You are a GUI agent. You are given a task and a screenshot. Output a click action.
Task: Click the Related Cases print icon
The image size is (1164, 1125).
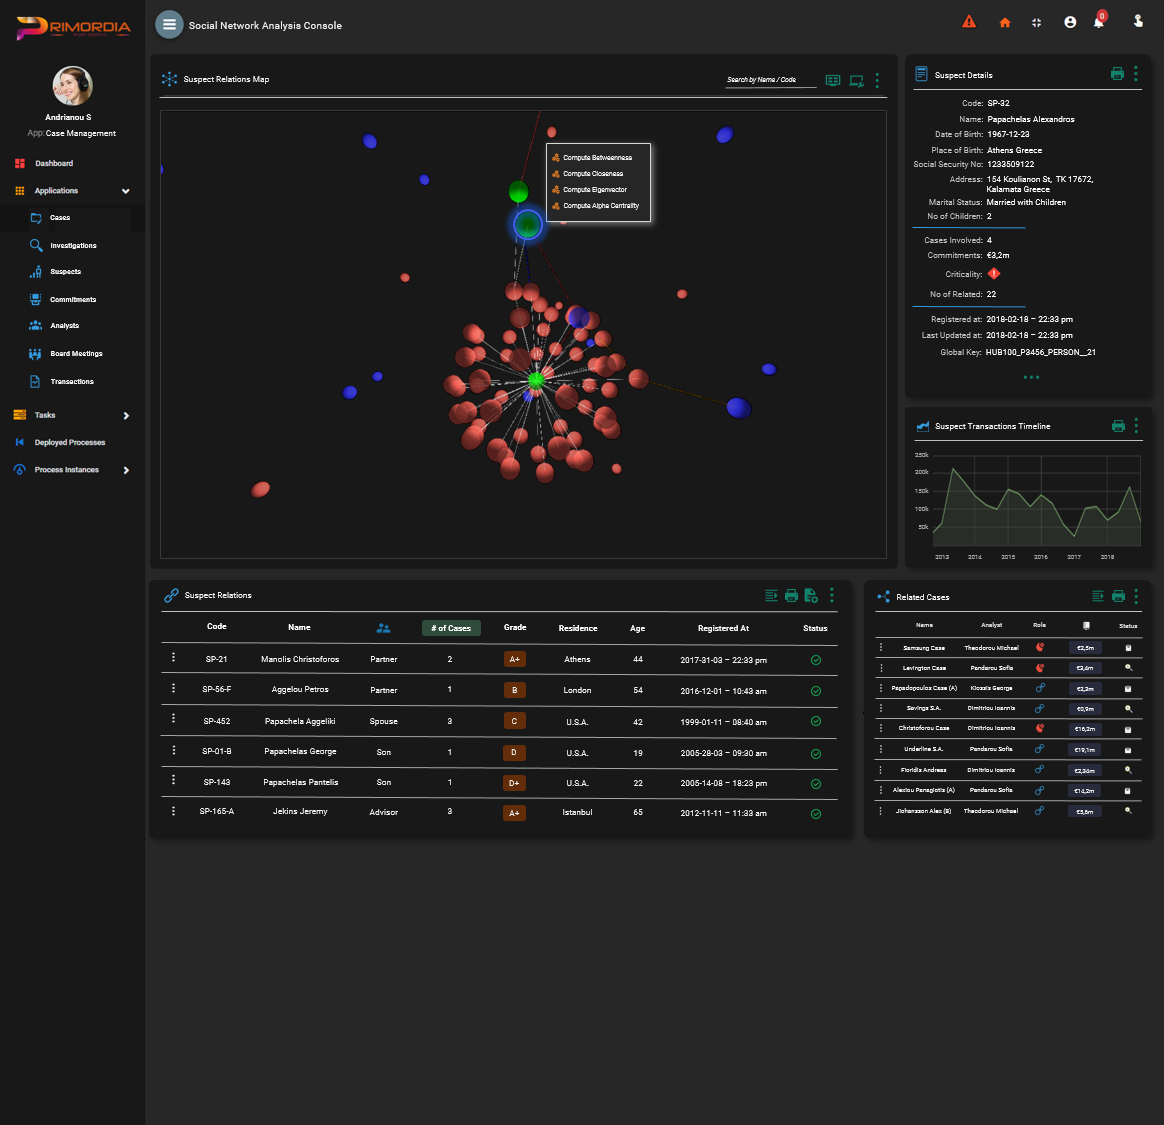tap(1118, 596)
